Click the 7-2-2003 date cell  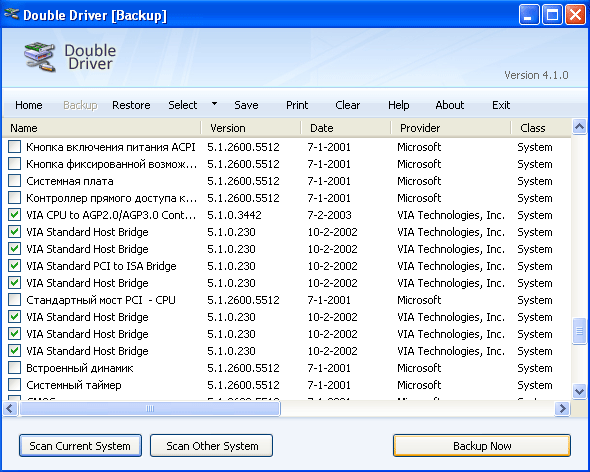pos(329,215)
